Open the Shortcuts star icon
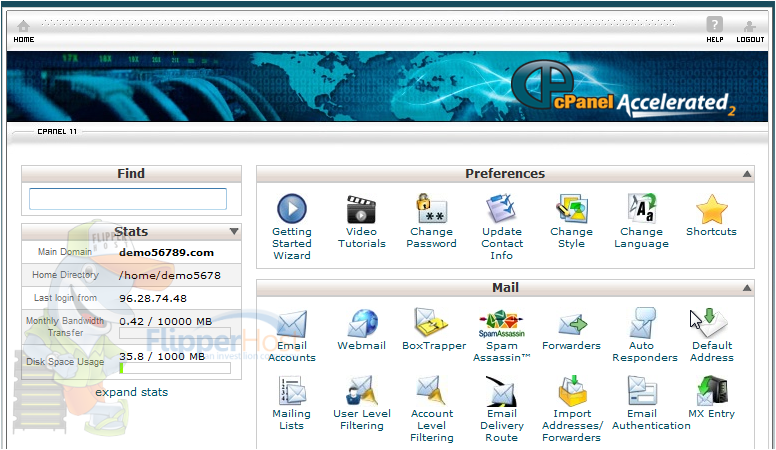776x450 pixels. click(x=712, y=209)
